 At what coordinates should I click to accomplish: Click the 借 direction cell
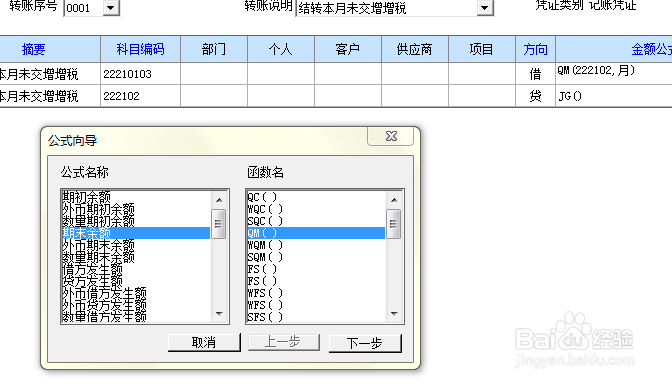coord(535,74)
